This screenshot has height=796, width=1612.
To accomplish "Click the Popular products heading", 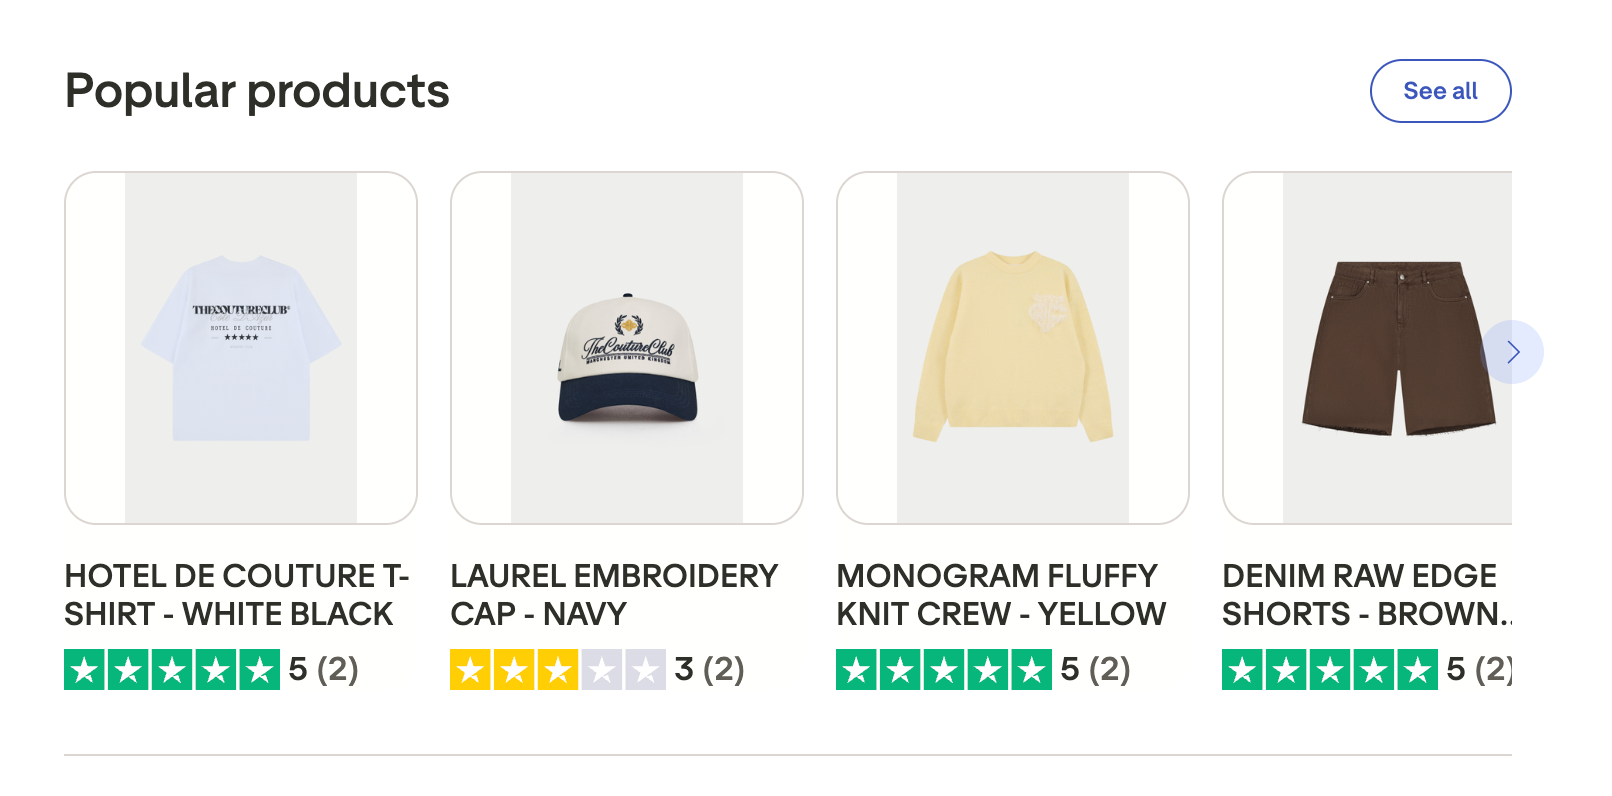I will [x=257, y=92].
